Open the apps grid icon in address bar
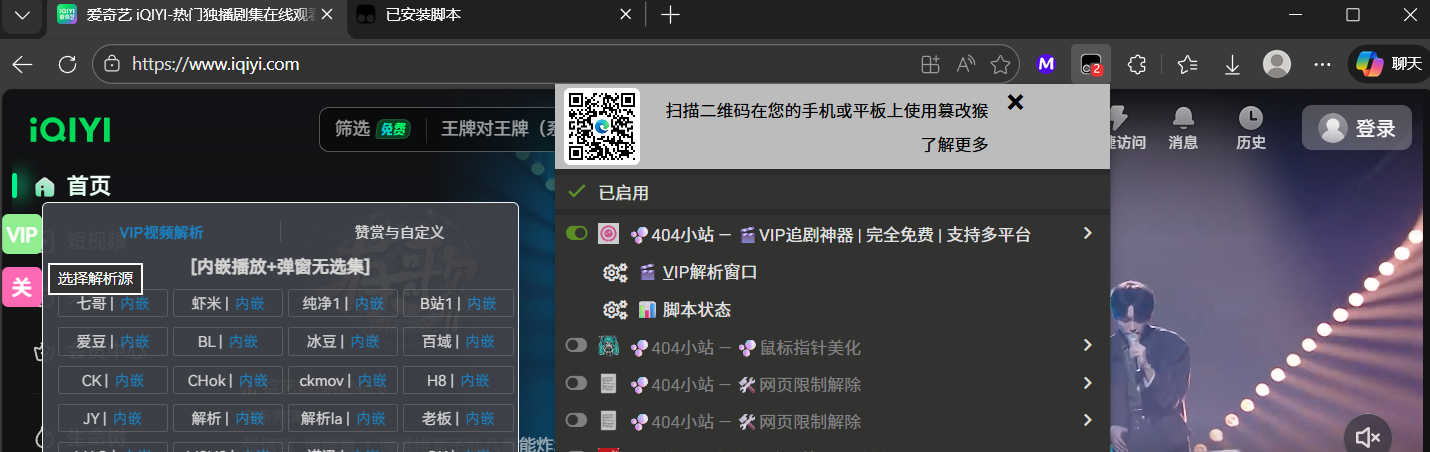Screen dimensions: 1430x452 [930, 64]
